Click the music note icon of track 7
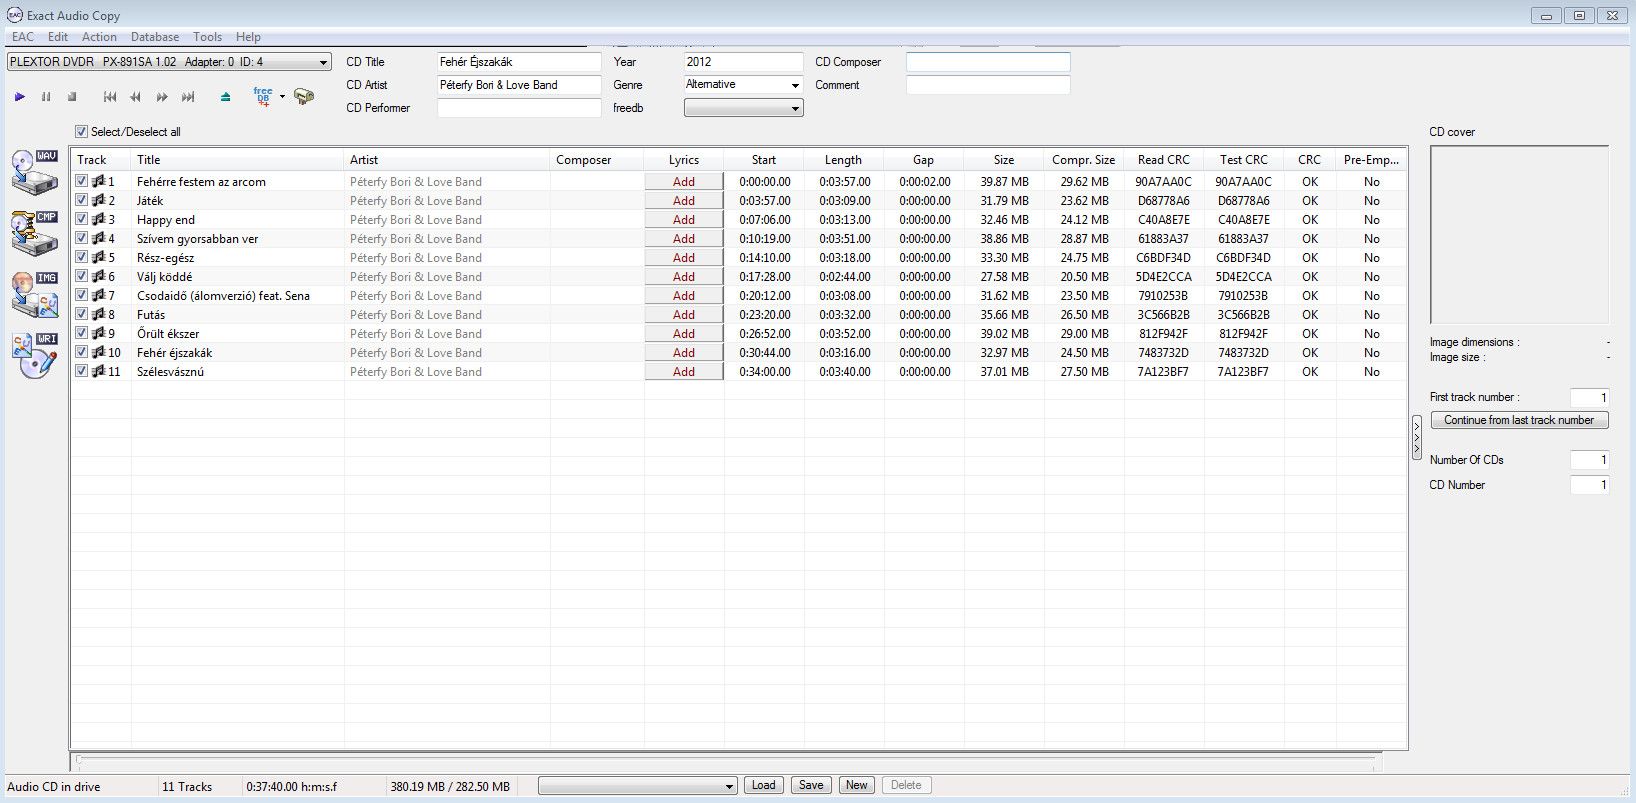The width and height of the screenshot is (1636, 803). 98,295
